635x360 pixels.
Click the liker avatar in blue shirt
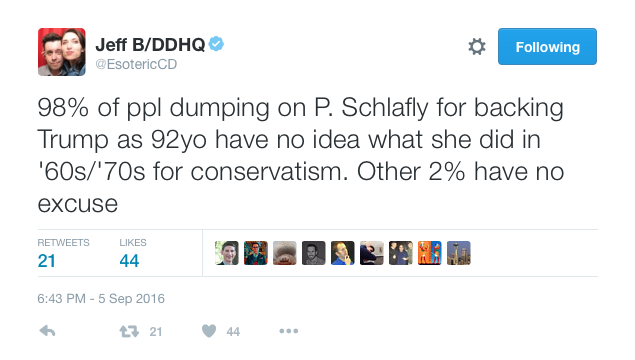pos(343,253)
